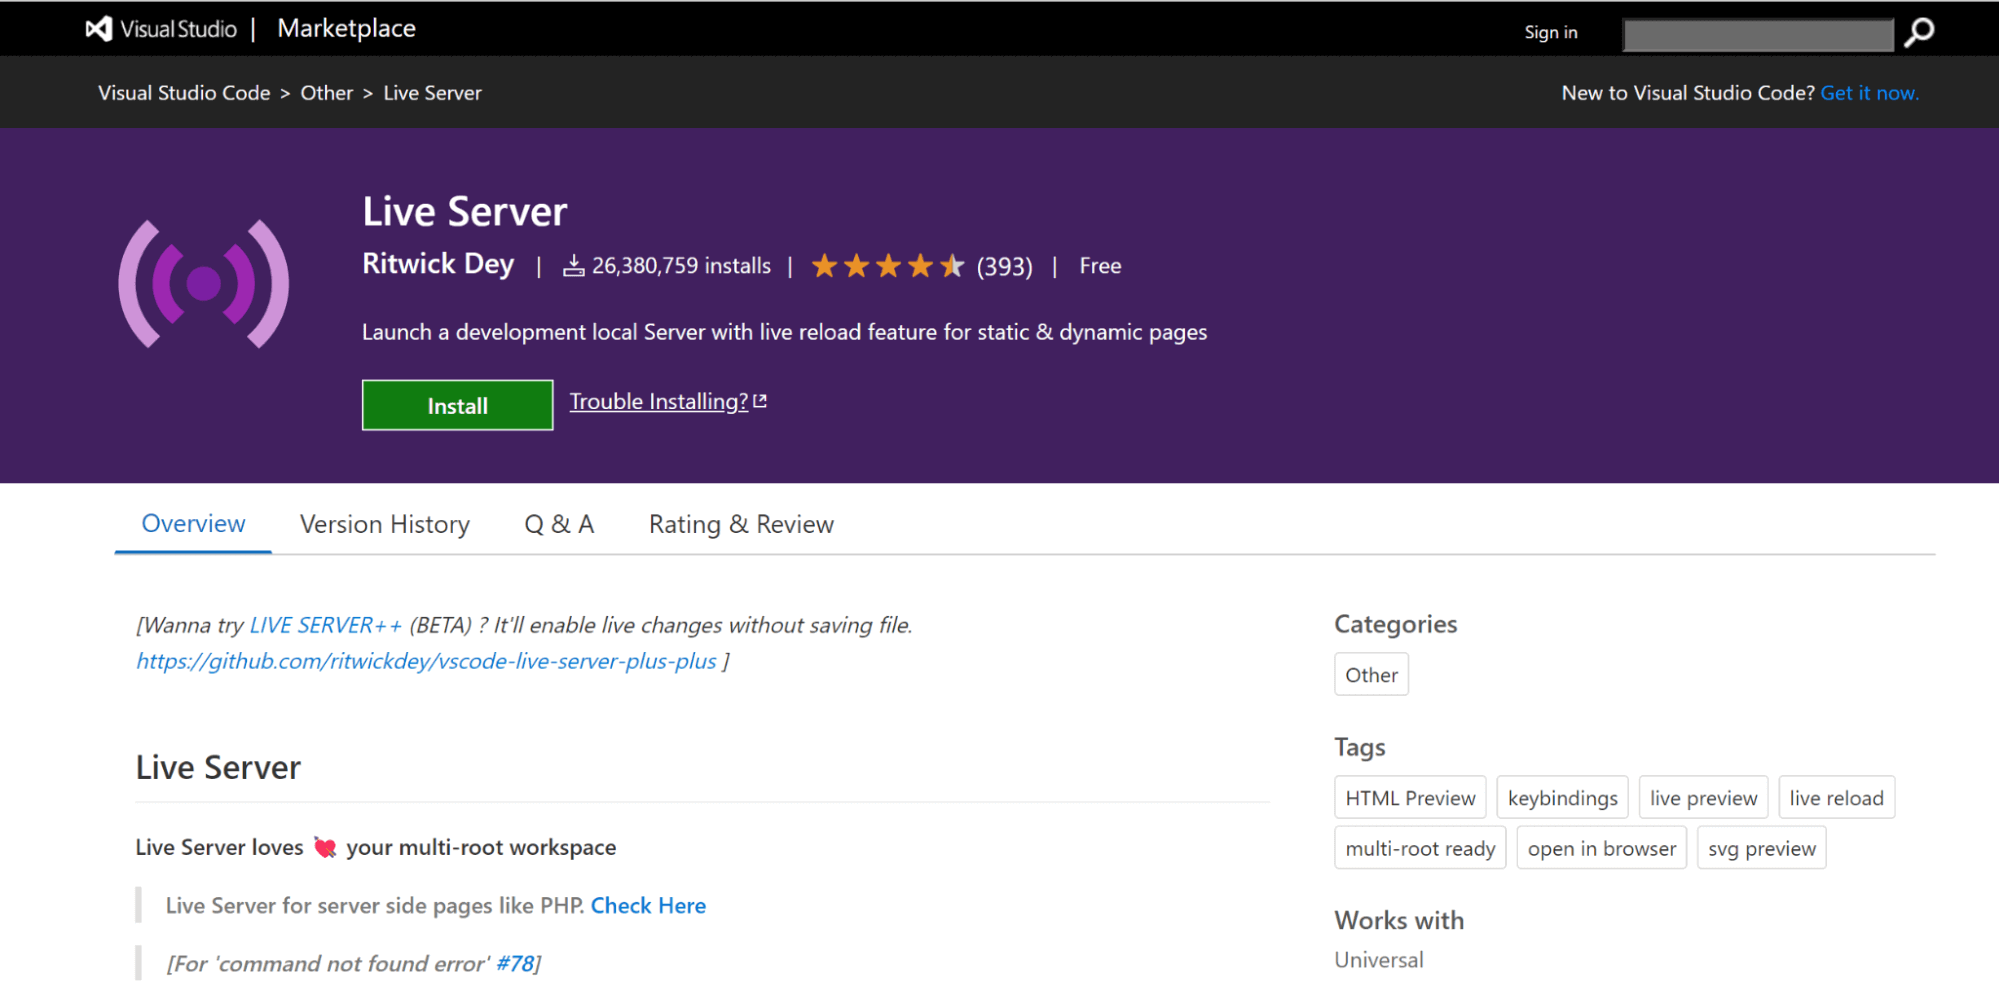Click the installs download icon

573,266
